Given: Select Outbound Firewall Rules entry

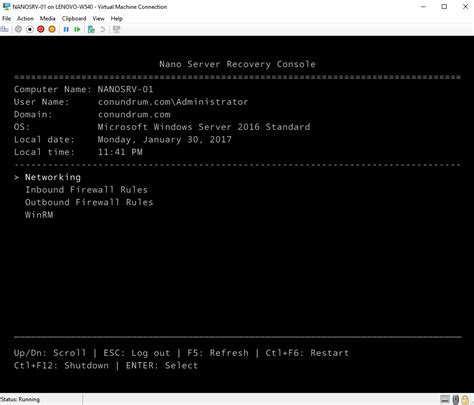Looking at the screenshot, I should pos(89,202).
